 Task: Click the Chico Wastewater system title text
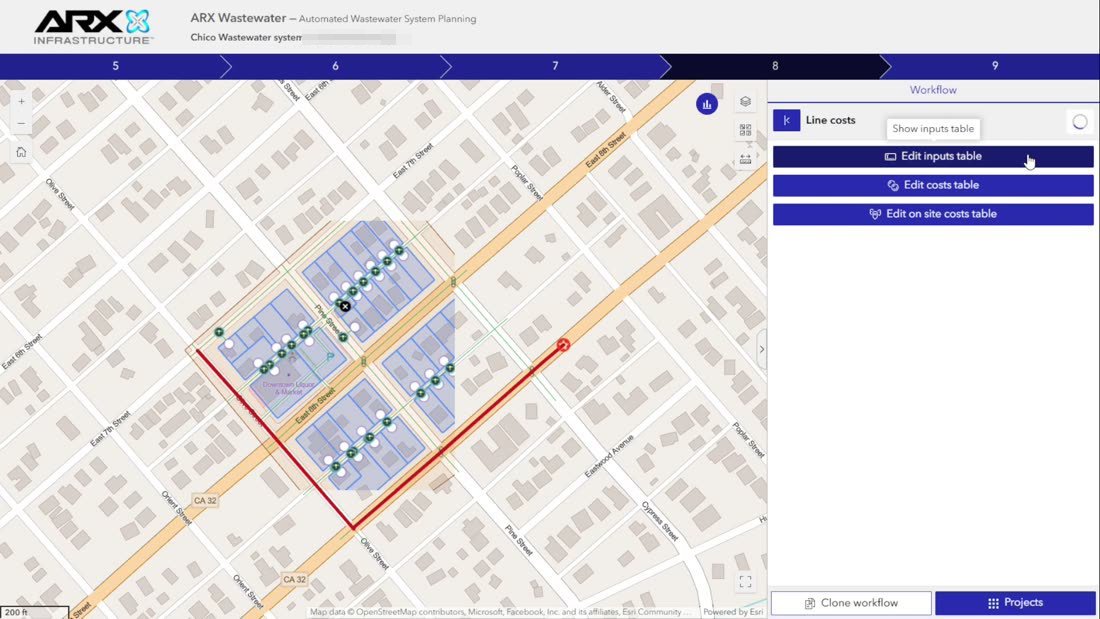[x=246, y=37]
